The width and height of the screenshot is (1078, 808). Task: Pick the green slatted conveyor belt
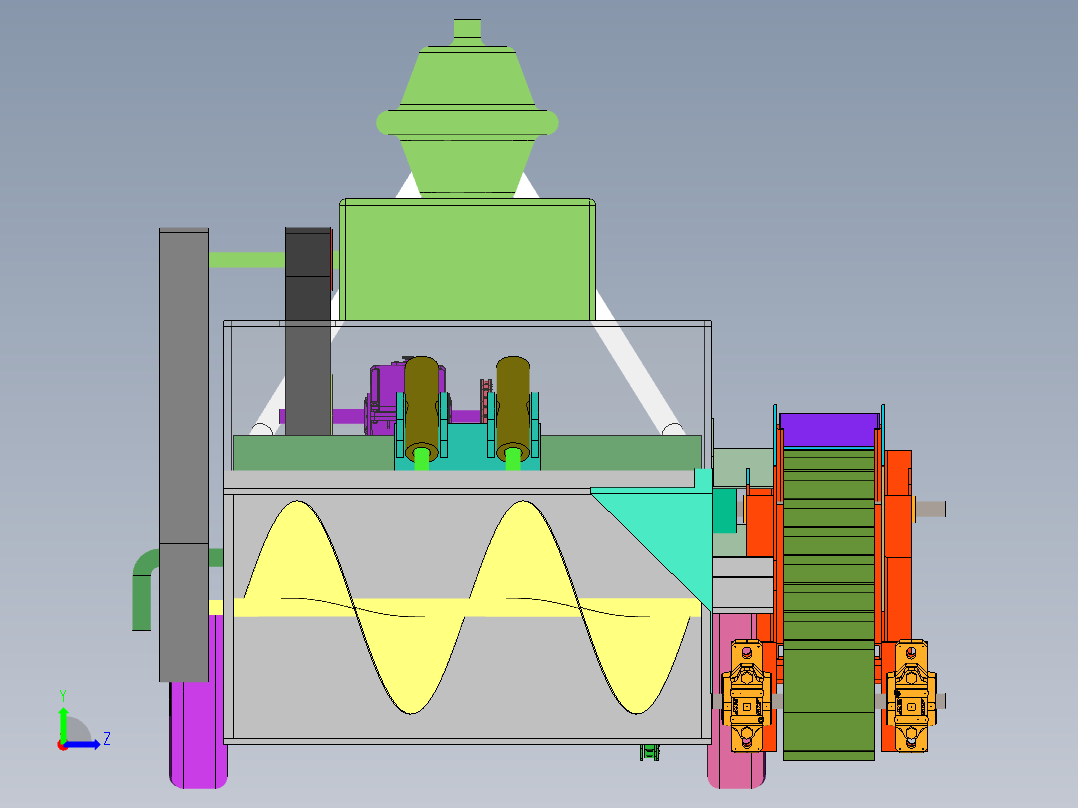(x=829, y=604)
